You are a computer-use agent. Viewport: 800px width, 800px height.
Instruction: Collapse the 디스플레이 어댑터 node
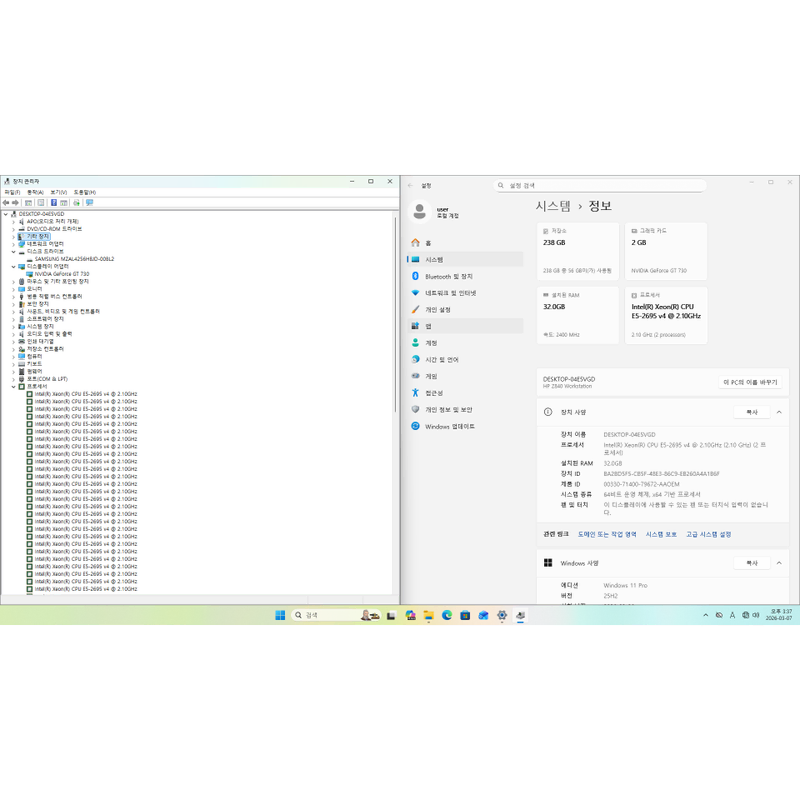pos(14,266)
